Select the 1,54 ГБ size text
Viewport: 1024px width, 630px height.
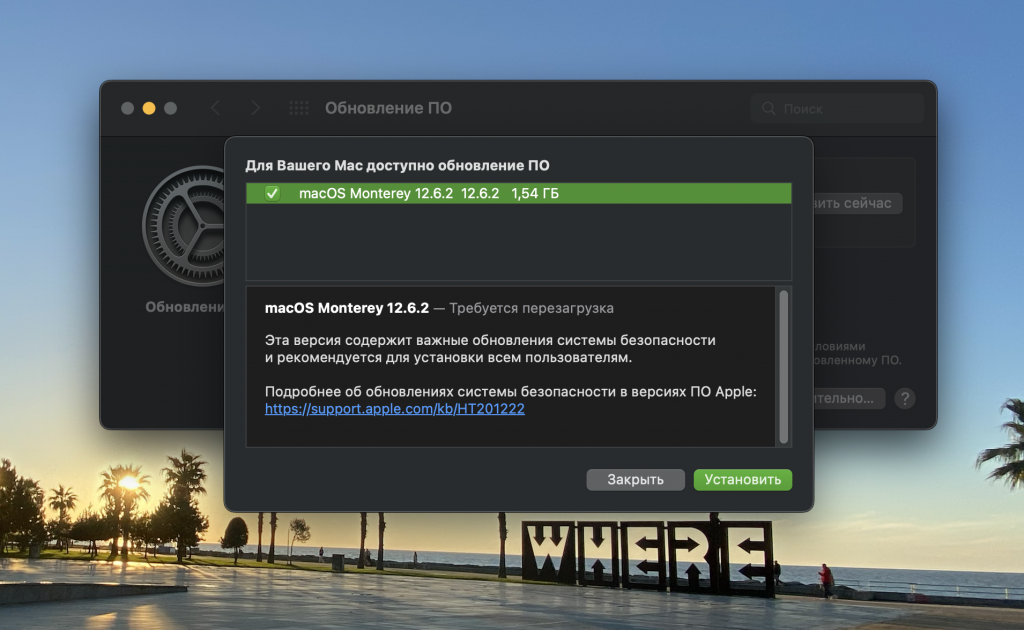click(535, 193)
